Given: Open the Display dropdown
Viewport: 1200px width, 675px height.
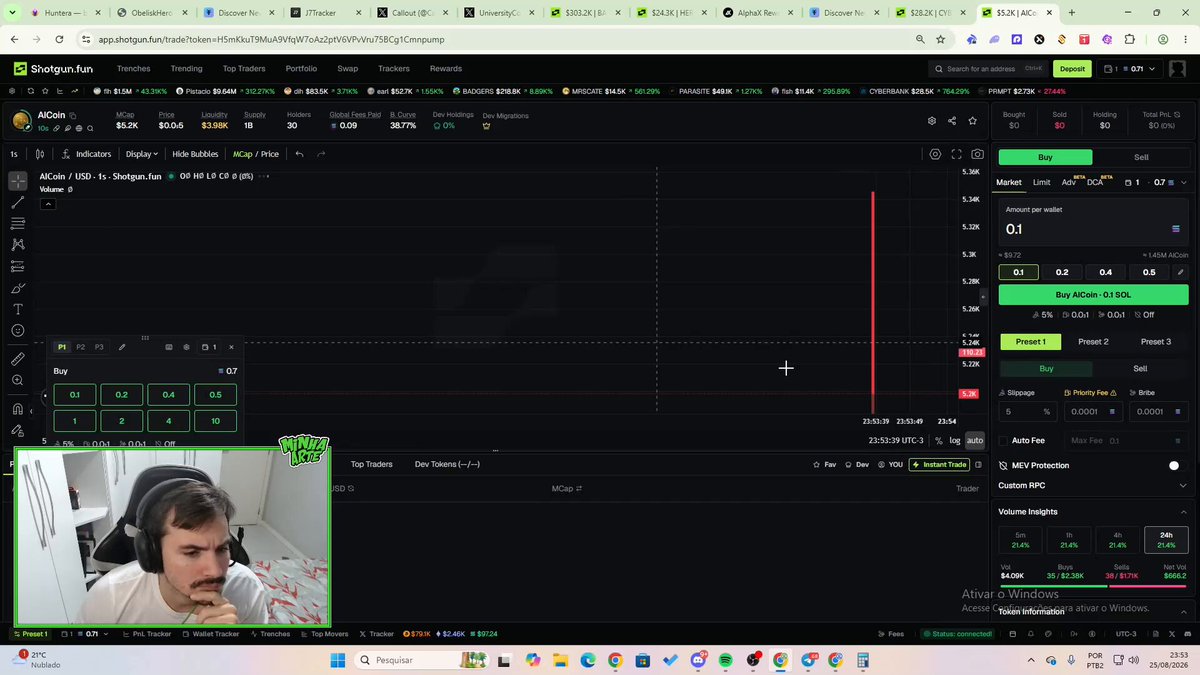Looking at the screenshot, I should [140, 154].
